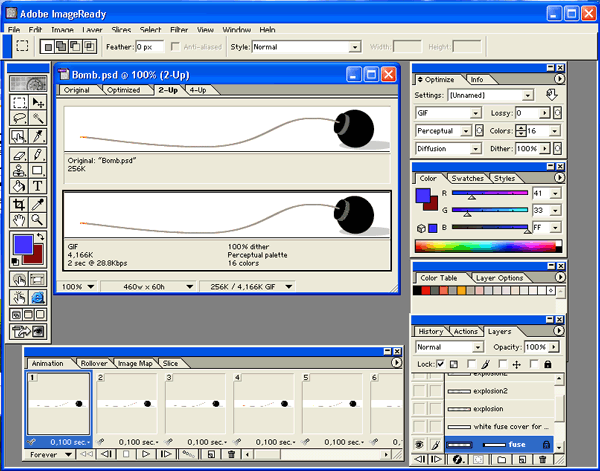Select the Type tool
Image resolution: width=600 pixels, height=471 pixels.
pos(38,186)
